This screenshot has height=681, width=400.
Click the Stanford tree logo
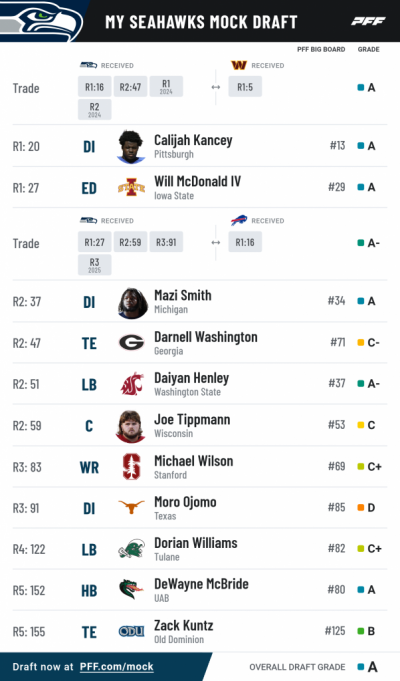[132, 466]
